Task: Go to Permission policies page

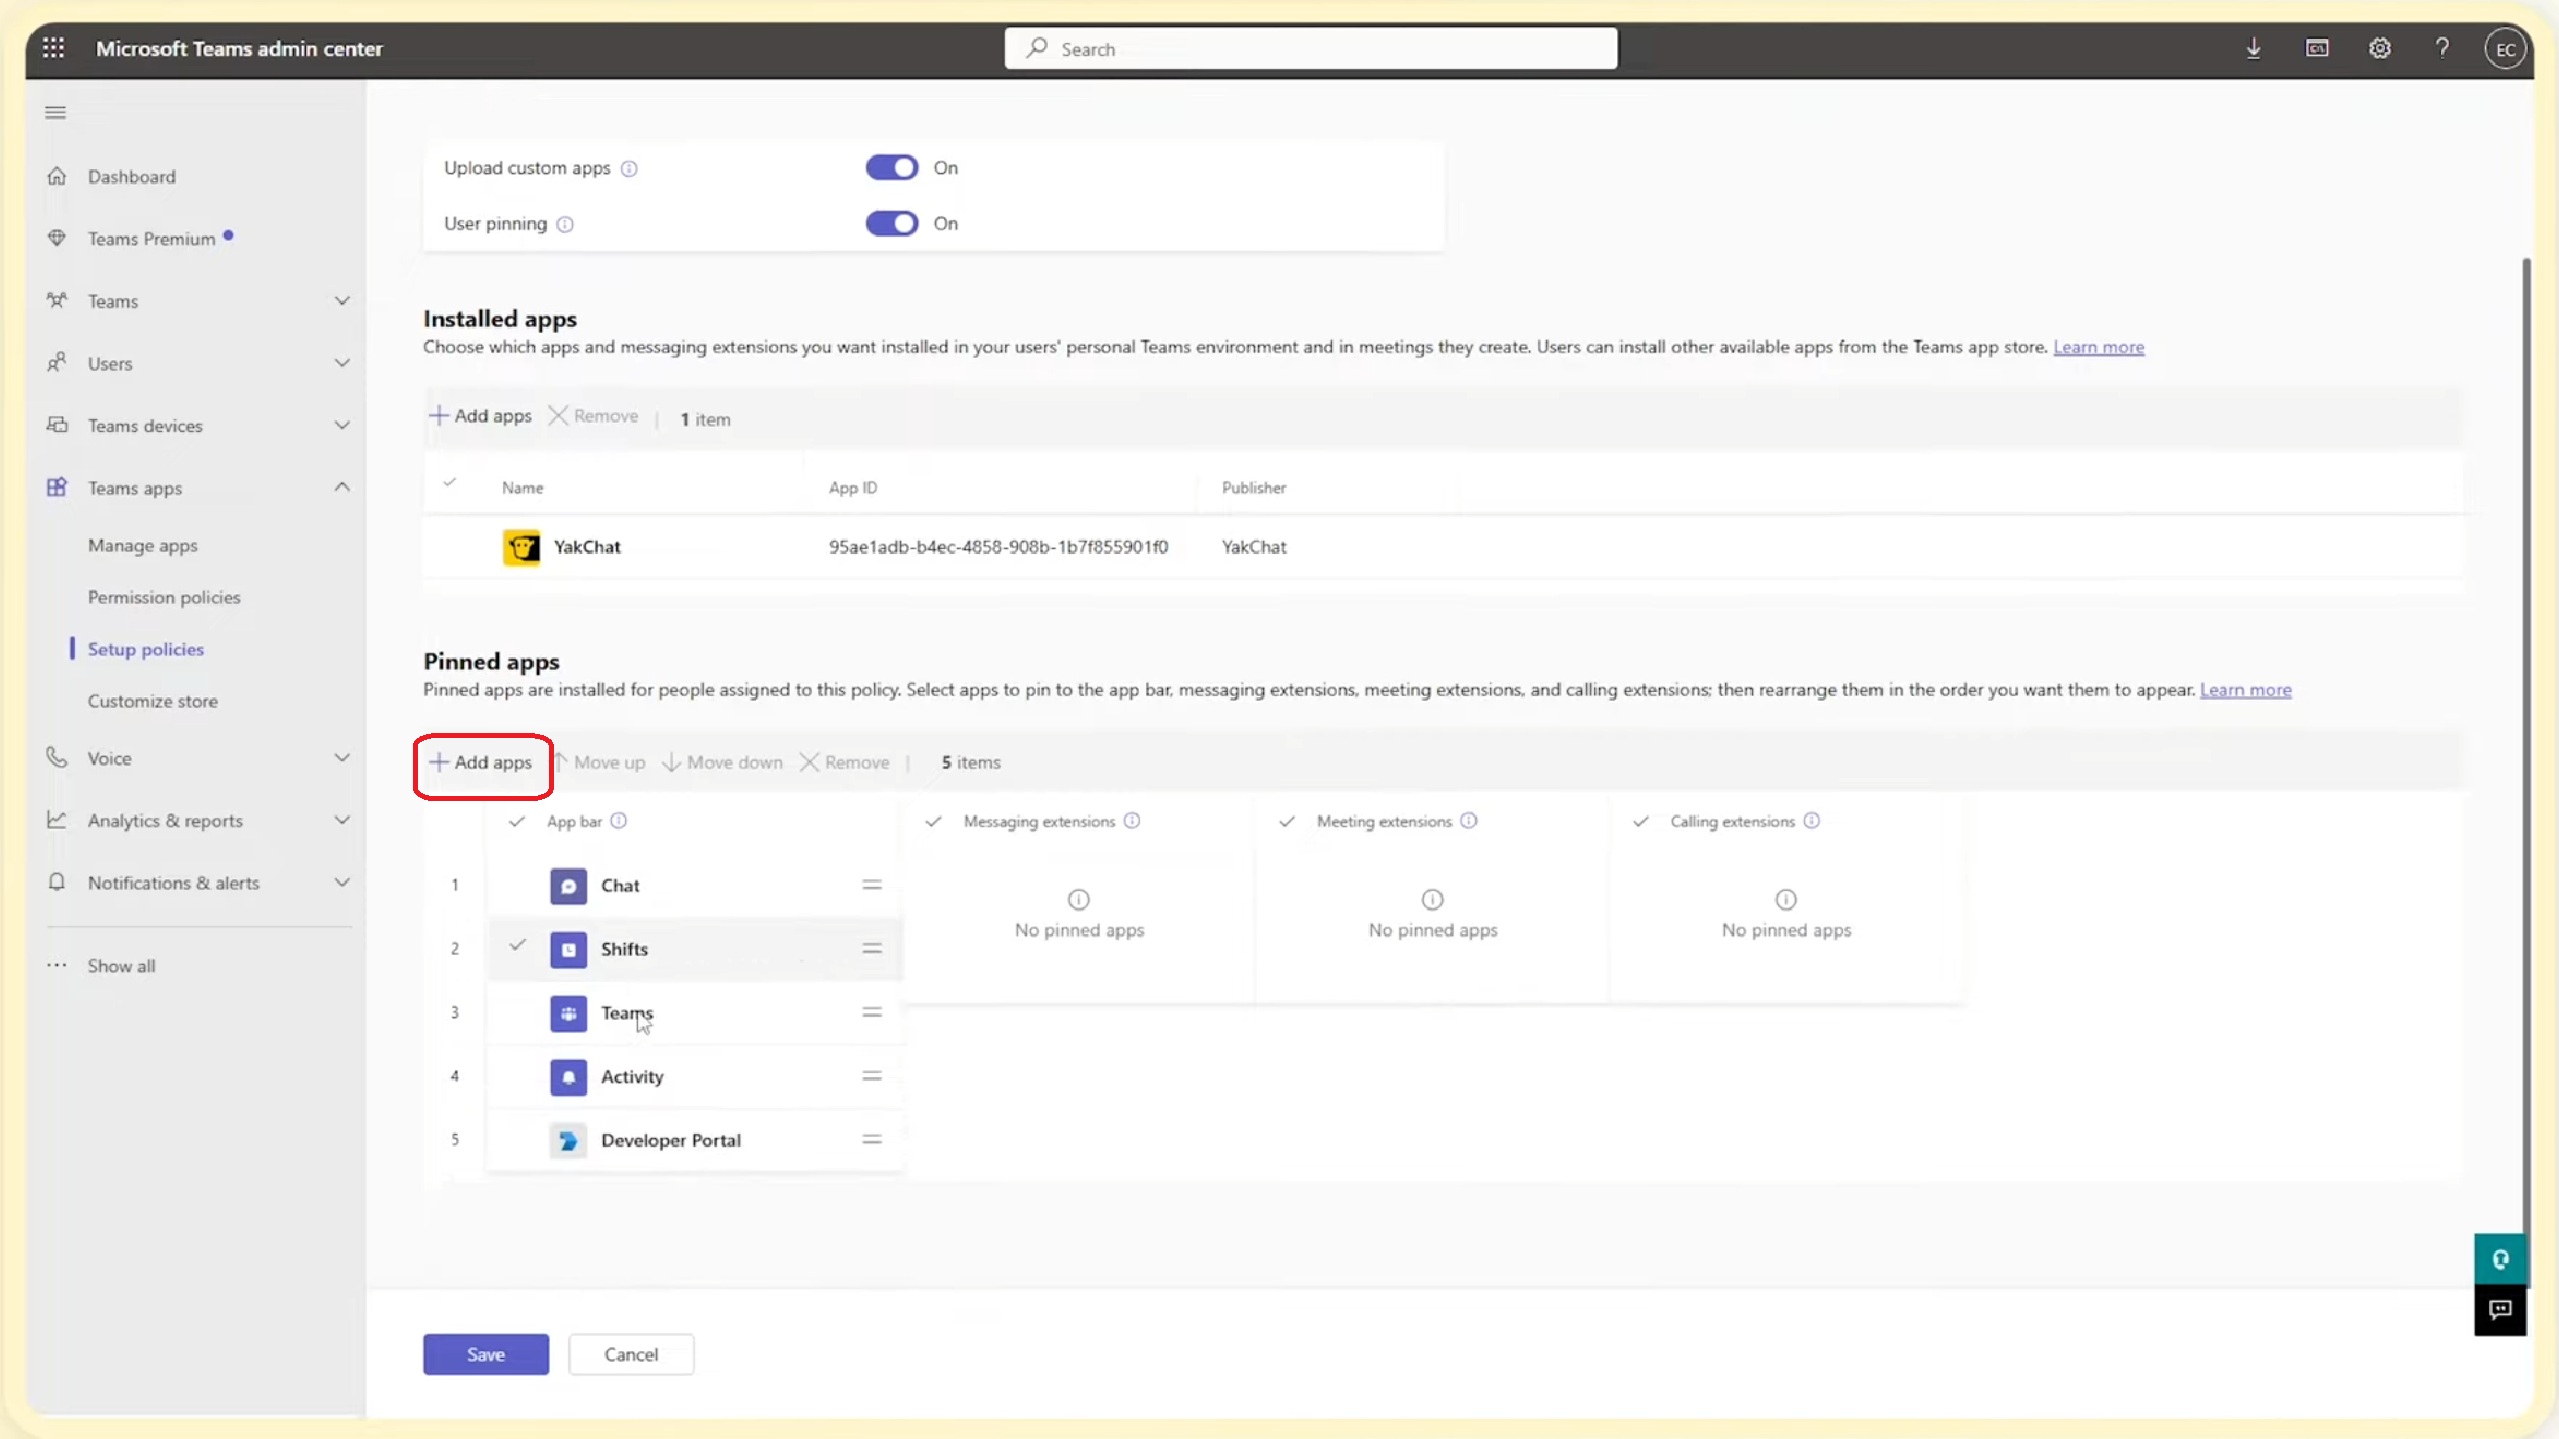Action: (x=164, y=597)
